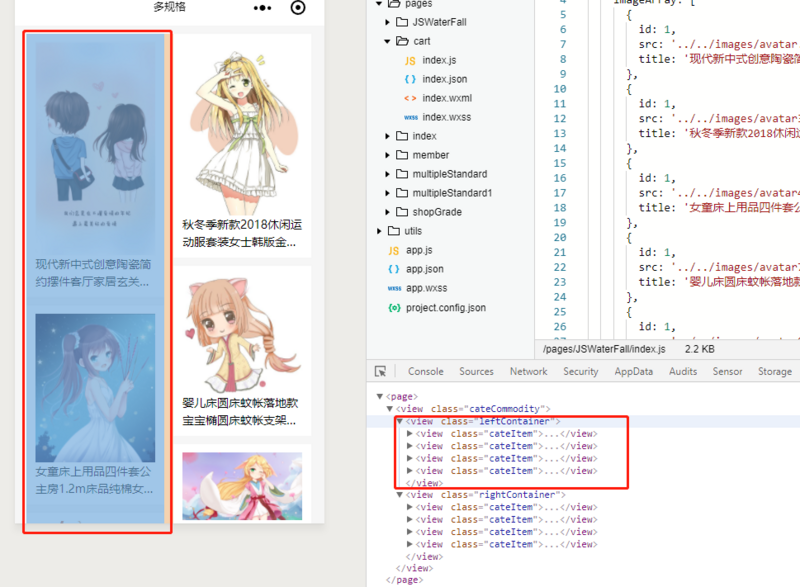Viewport: 800px width, 587px height.
Task: Expand the JSWaterFall folder arrow
Action: pyautogui.click(x=387, y=22)
